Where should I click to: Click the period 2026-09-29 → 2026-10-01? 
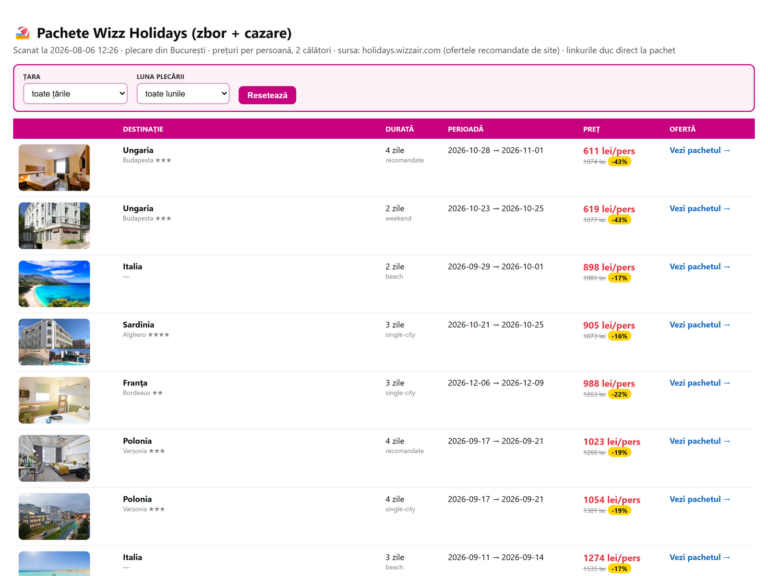pos(495,267)
